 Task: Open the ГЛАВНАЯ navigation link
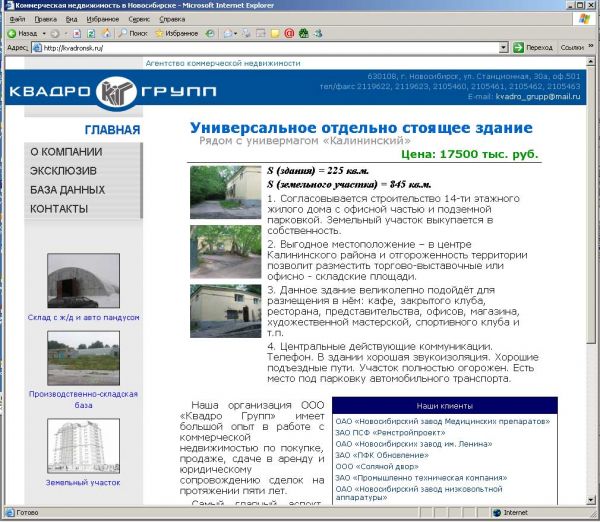click(112, 130)
